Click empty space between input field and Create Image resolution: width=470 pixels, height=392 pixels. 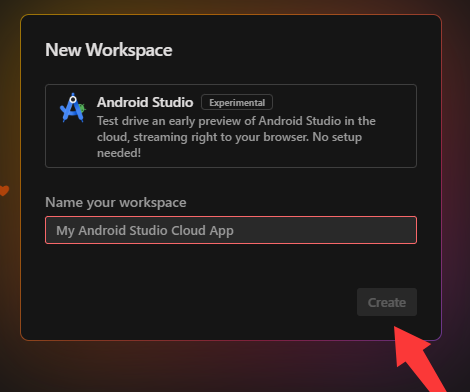tap(231, 266)
